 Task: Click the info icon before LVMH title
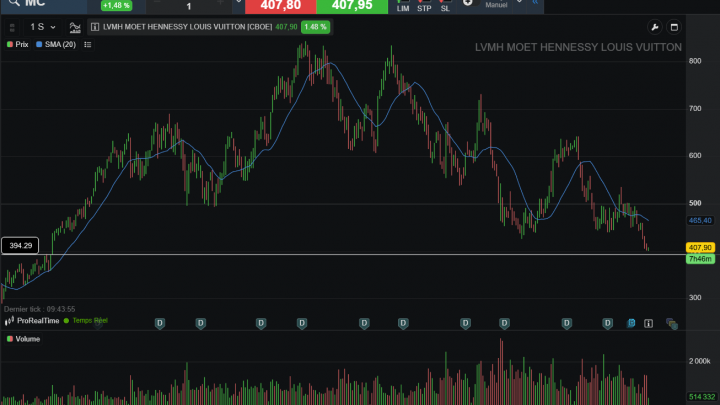pos(95,27)
